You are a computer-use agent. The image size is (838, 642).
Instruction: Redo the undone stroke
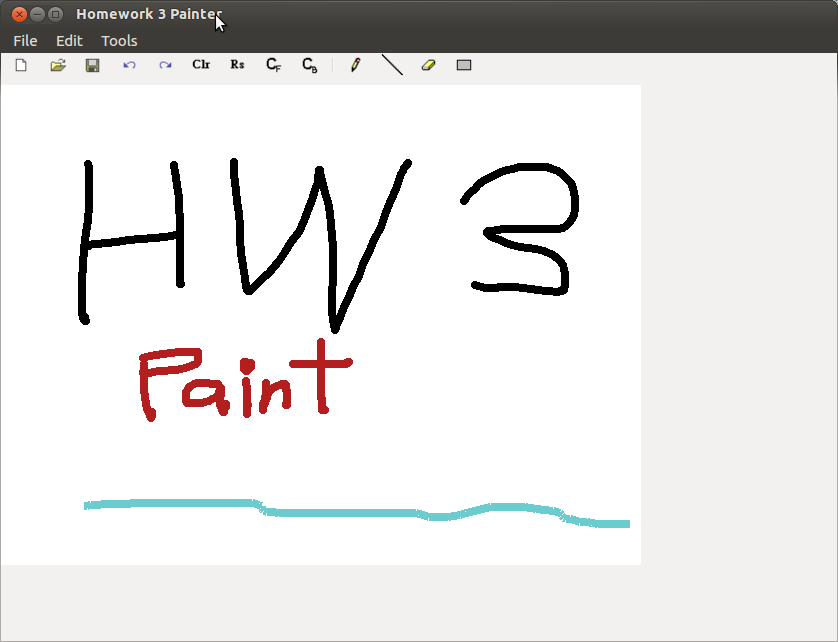165,65
